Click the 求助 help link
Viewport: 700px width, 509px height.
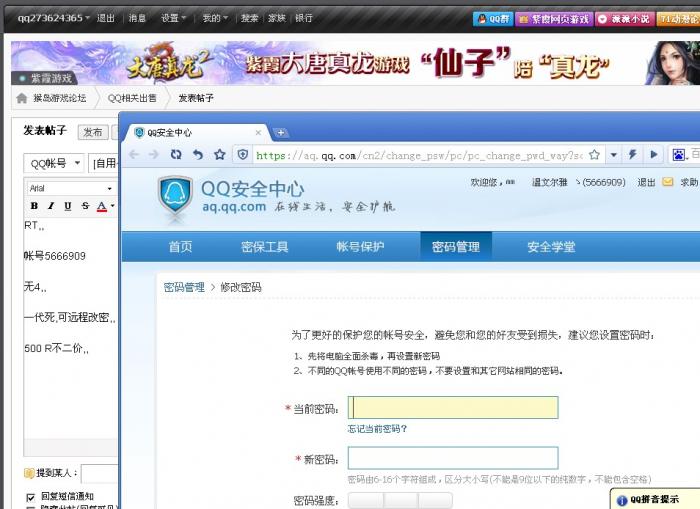(x=689, y=182)
